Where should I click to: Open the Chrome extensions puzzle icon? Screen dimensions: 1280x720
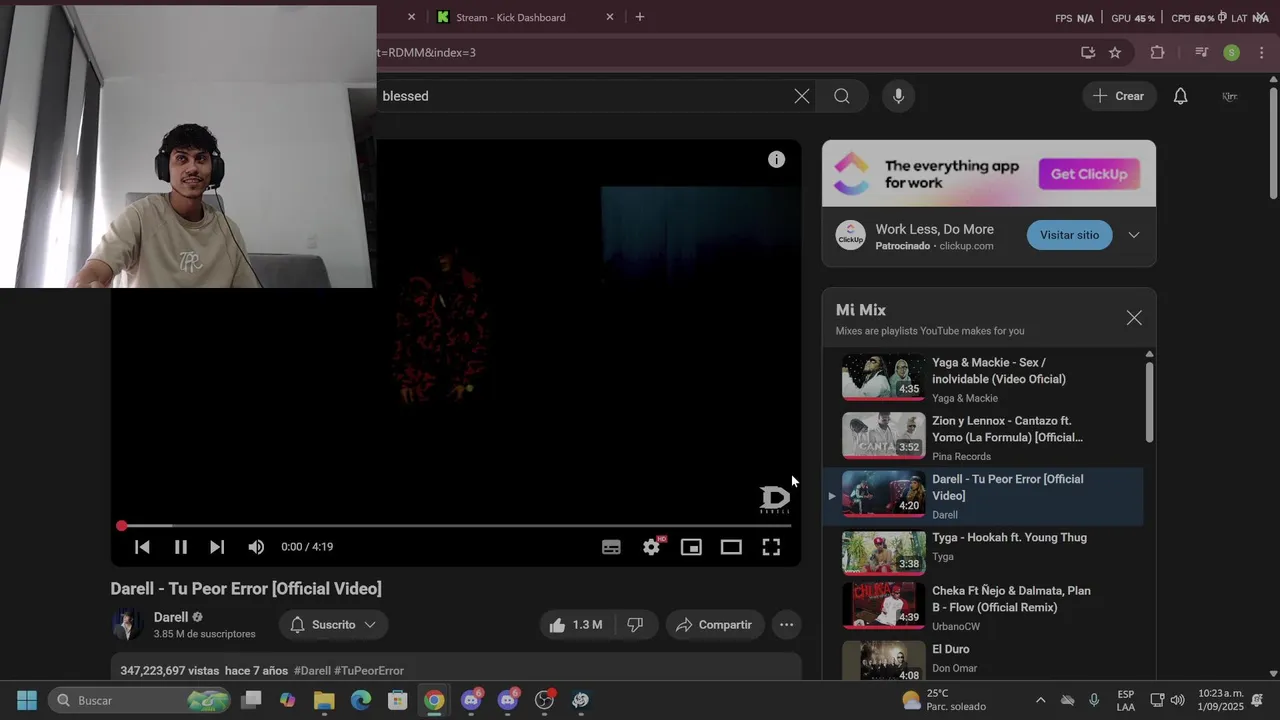(1158, 52)
